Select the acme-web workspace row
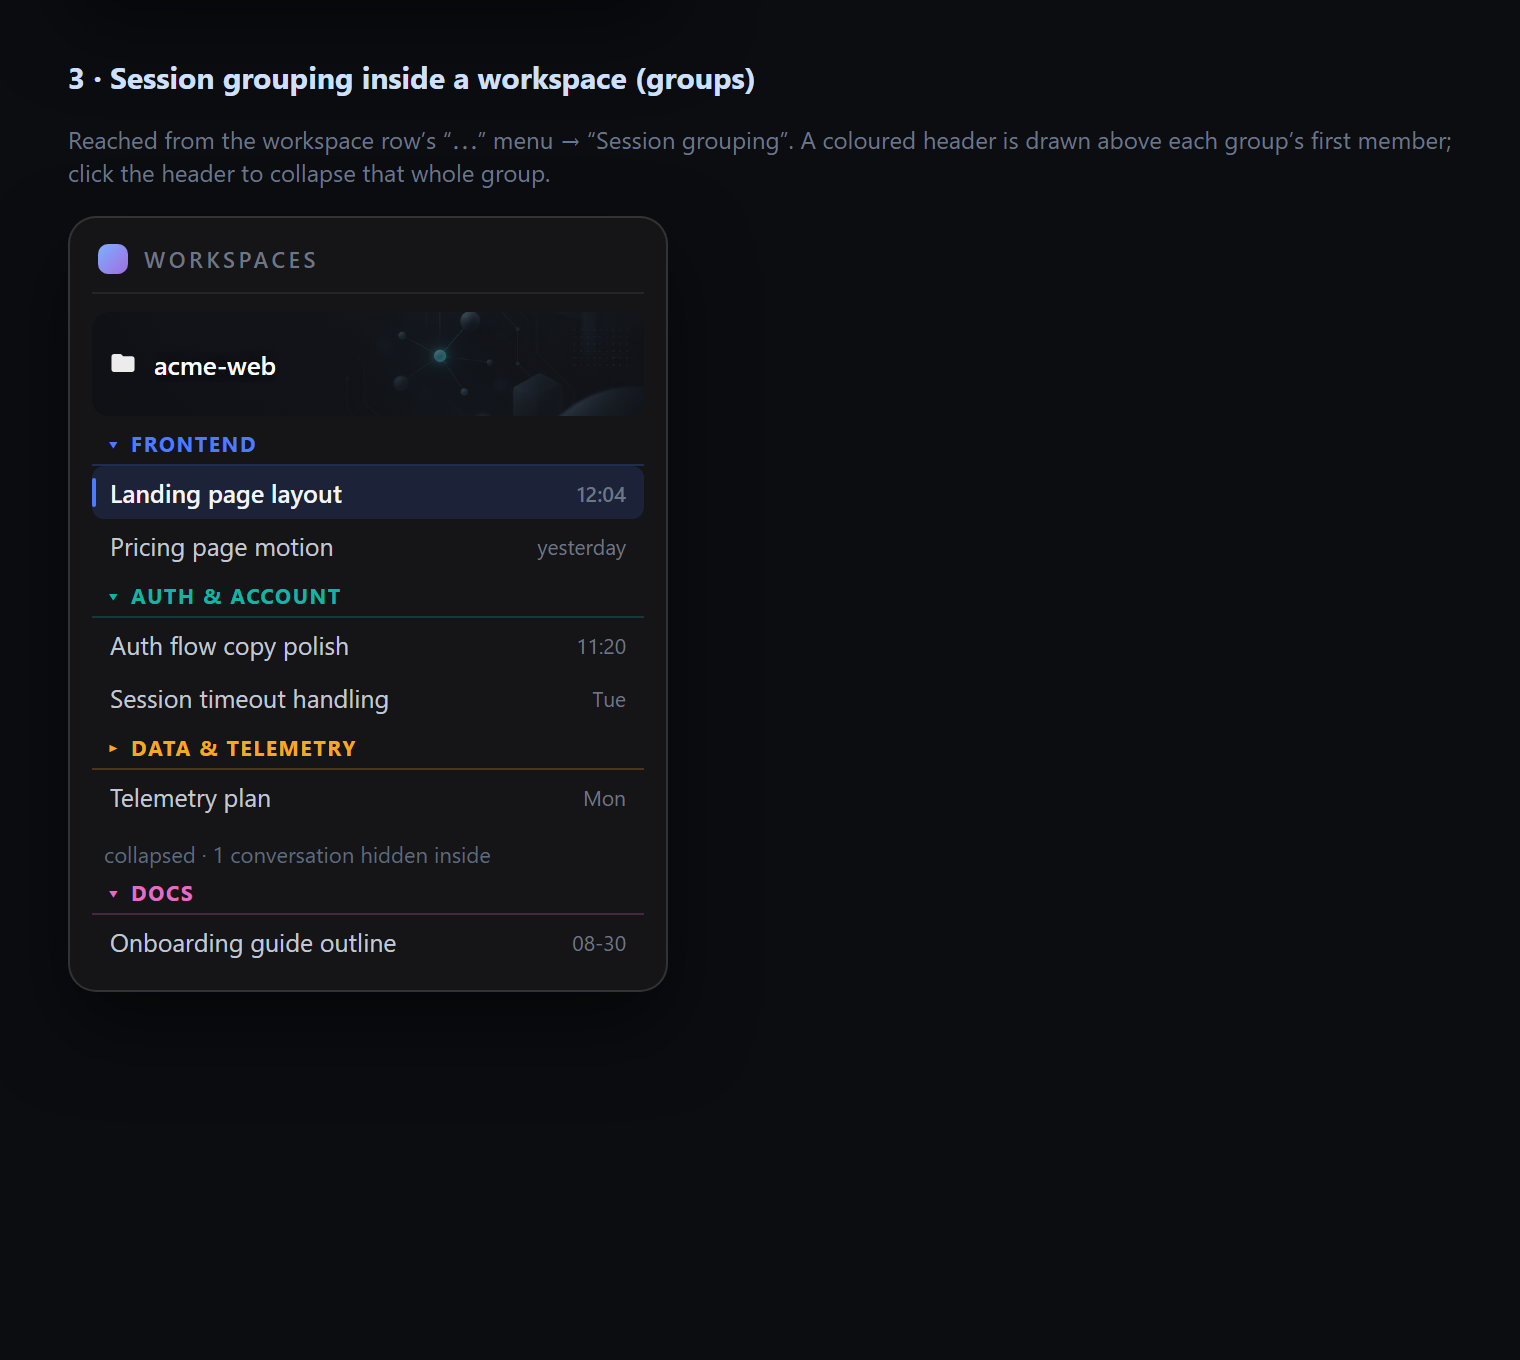 (368, 364)
